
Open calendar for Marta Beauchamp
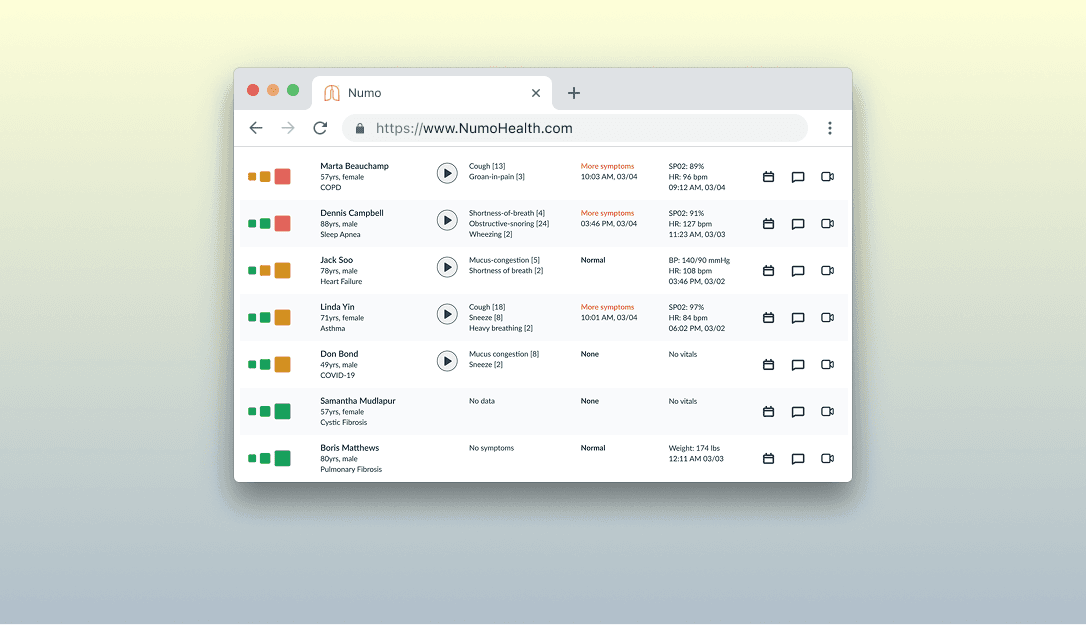(x=768, y=177)
